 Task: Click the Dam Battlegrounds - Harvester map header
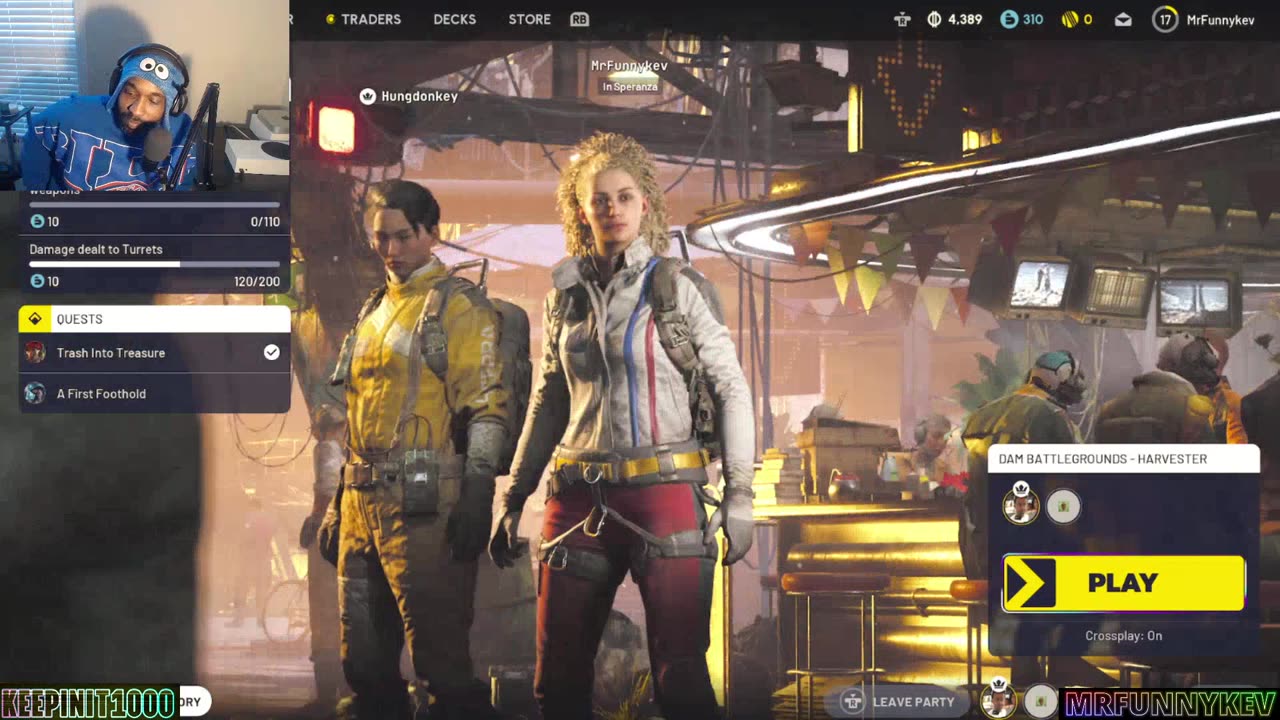pos(1124,459)
